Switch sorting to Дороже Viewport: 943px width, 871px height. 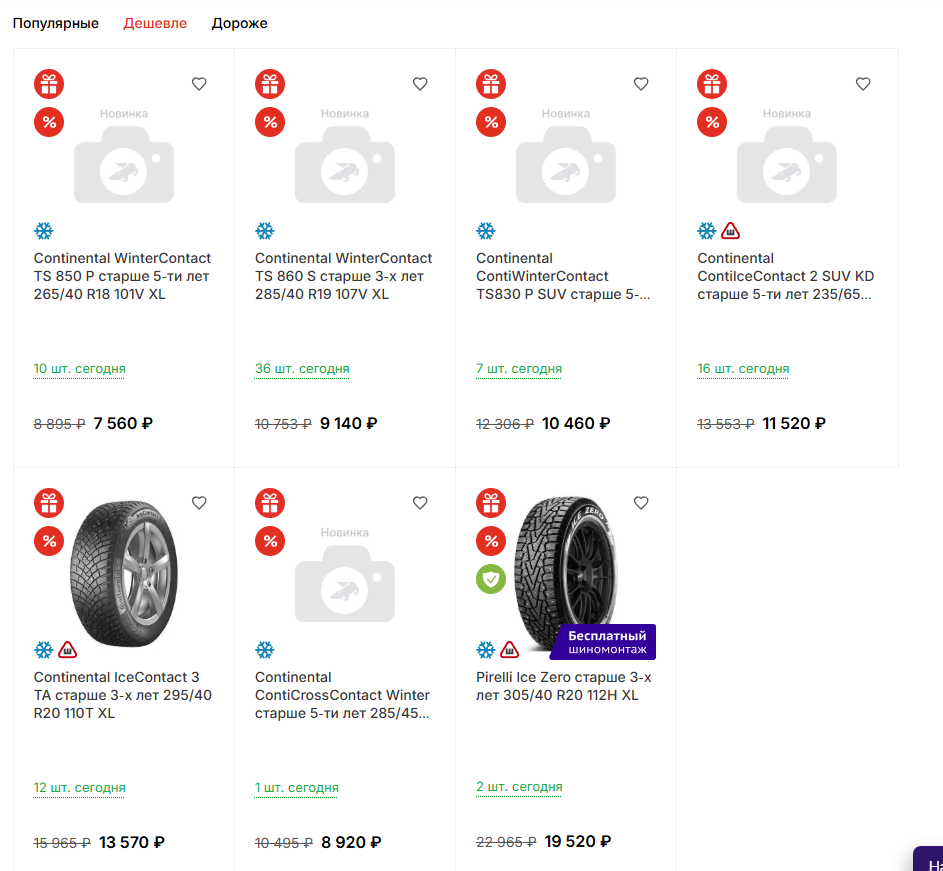pos(239,23)
